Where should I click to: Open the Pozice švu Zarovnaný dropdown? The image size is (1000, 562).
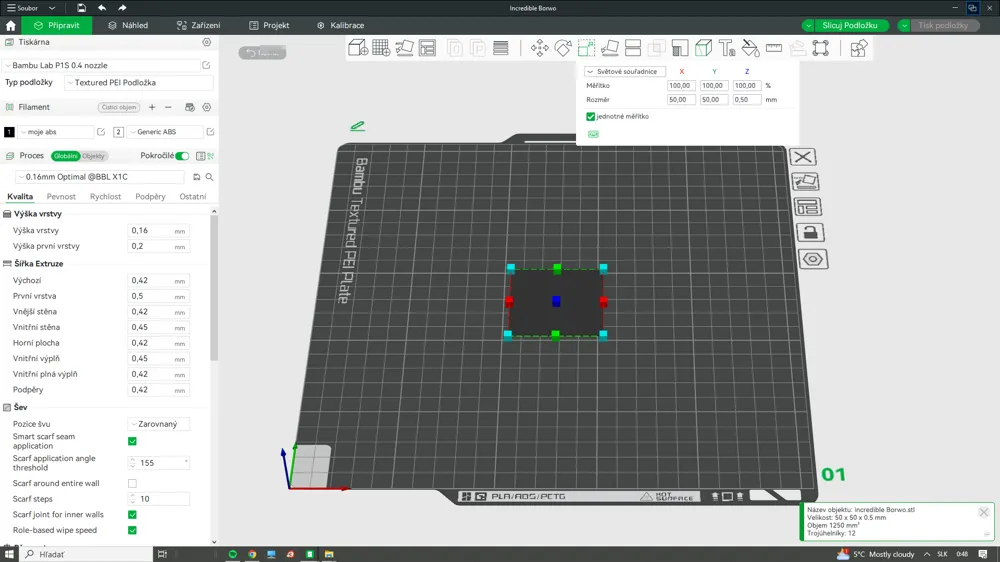click(x=159, y=424)
